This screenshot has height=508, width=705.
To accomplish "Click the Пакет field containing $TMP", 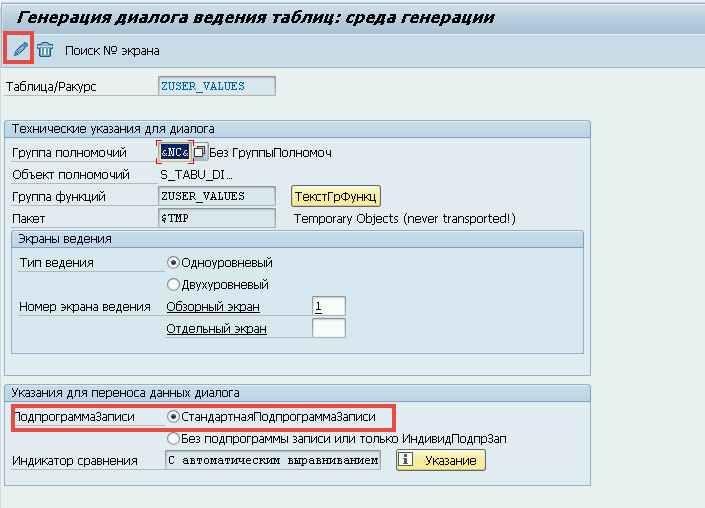I will [x=216, y=218].
